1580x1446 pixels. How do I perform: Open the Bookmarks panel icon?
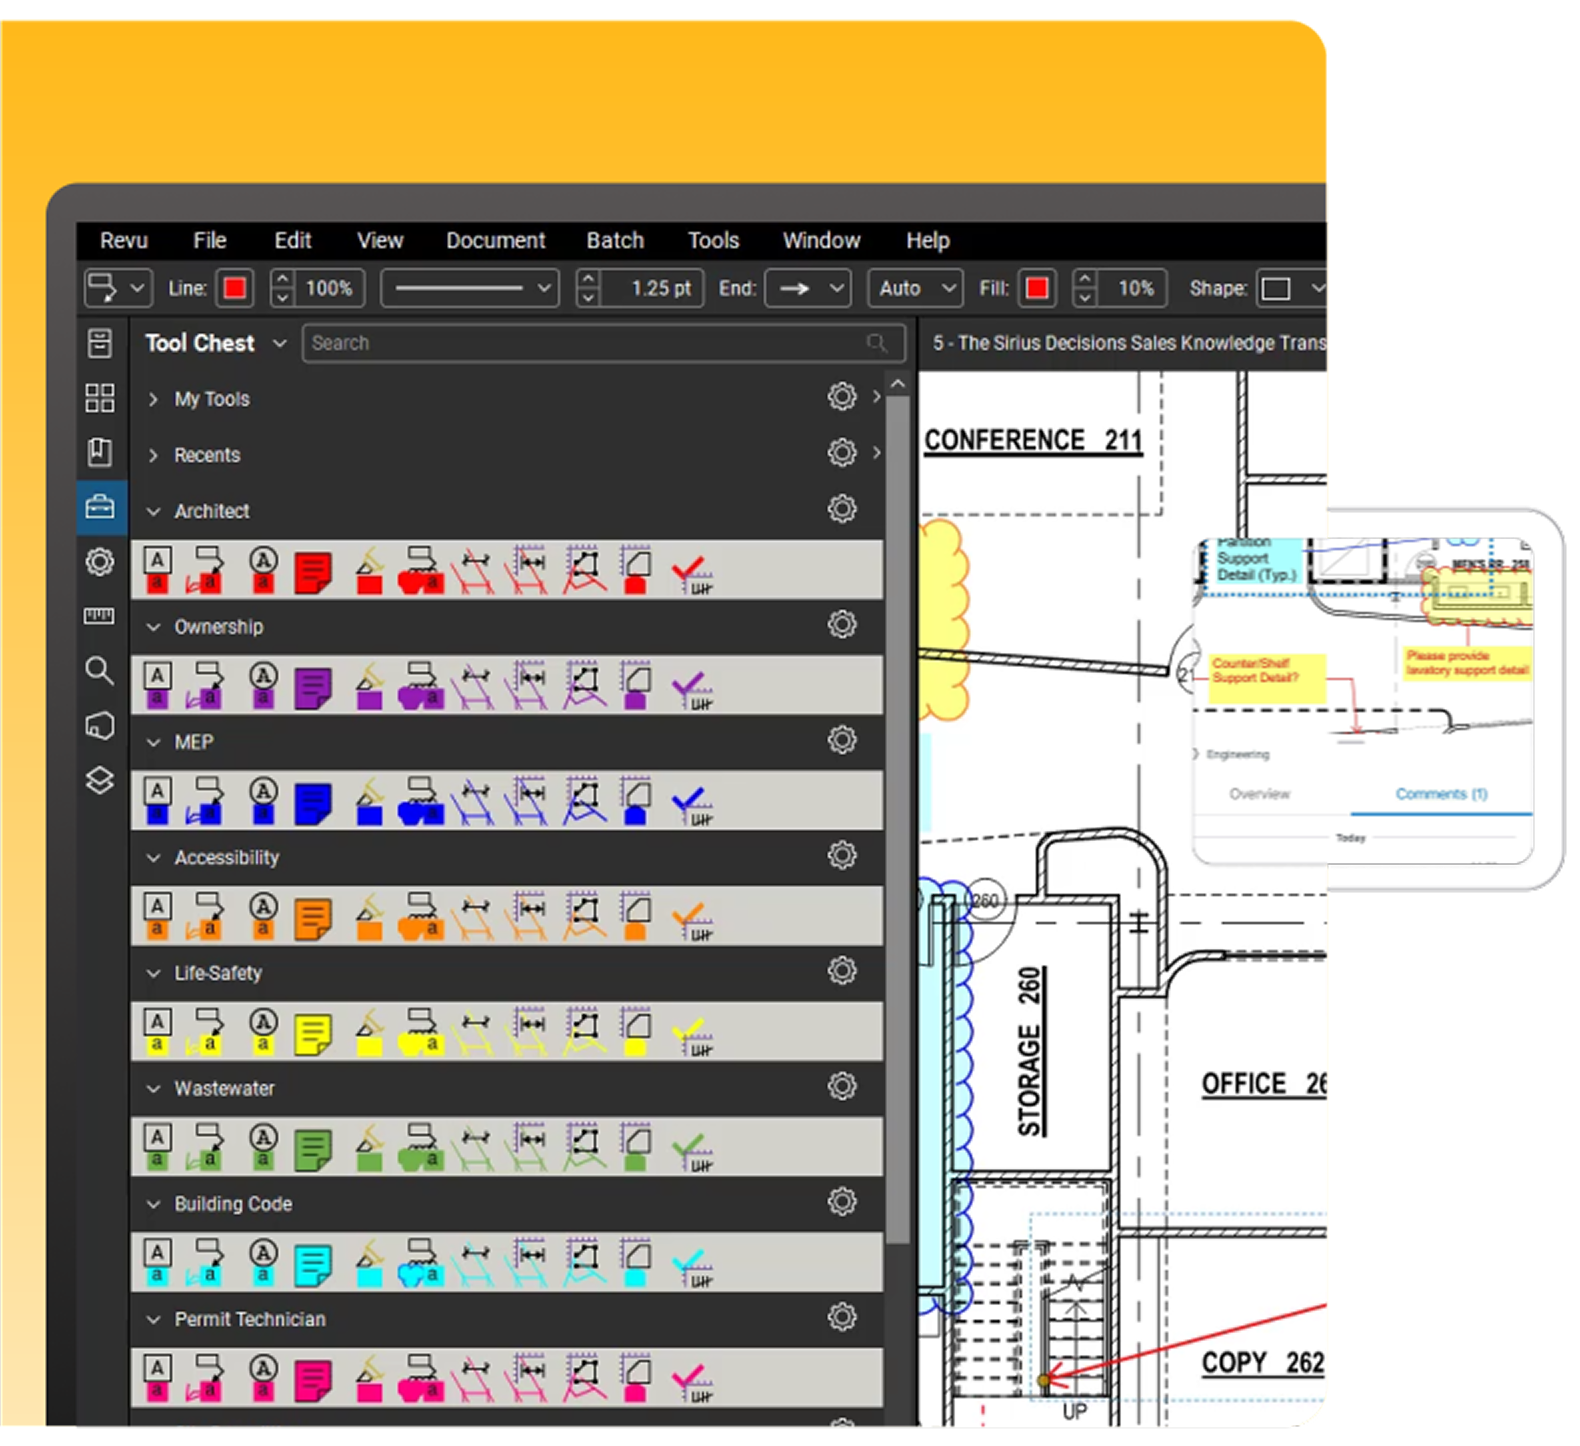tap(100, 452)
